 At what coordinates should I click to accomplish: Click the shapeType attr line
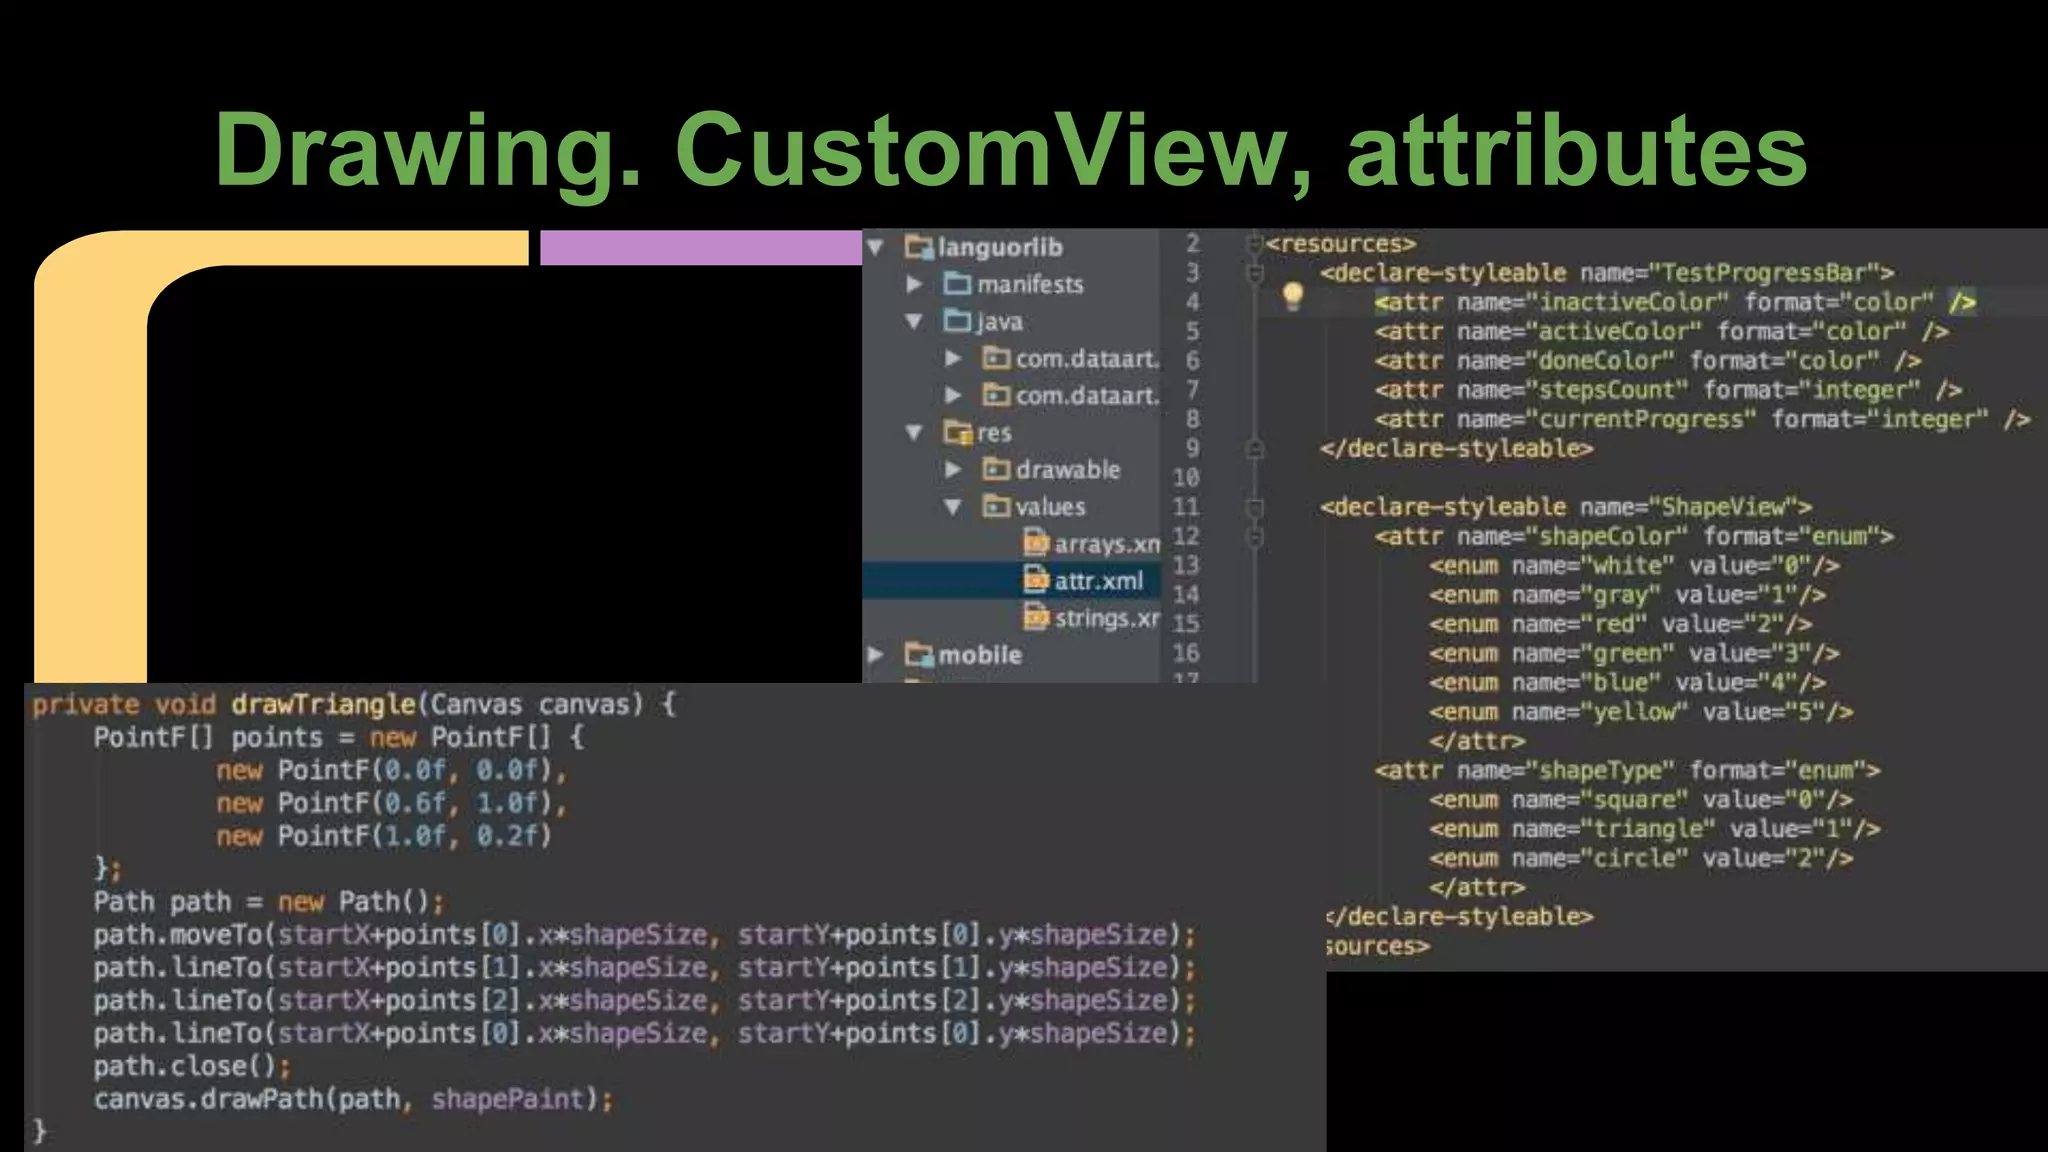coord(1627,770)
